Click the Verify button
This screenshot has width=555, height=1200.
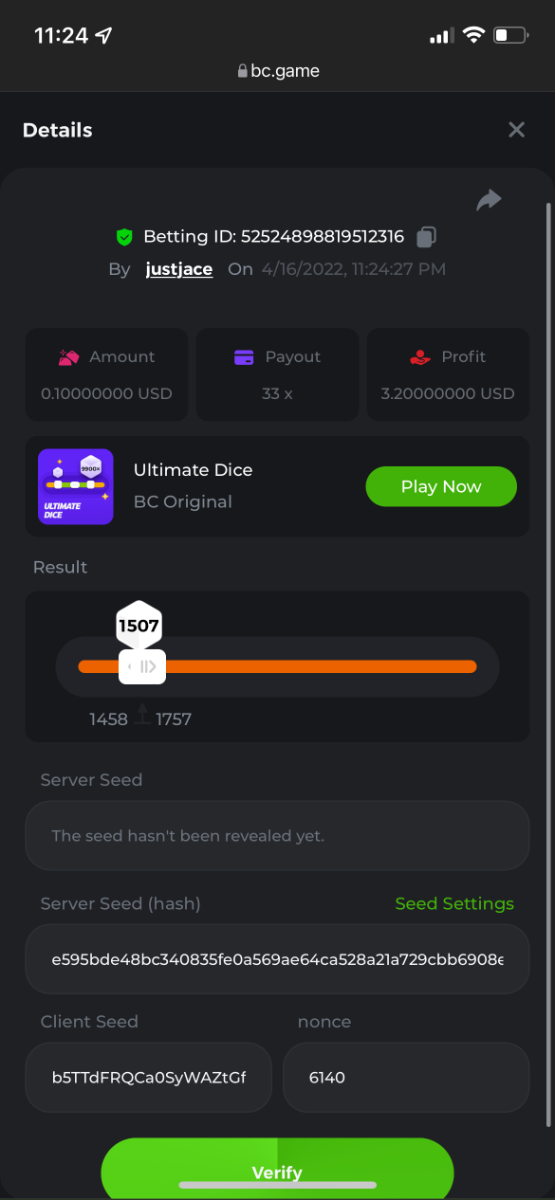coord(277,1168)
